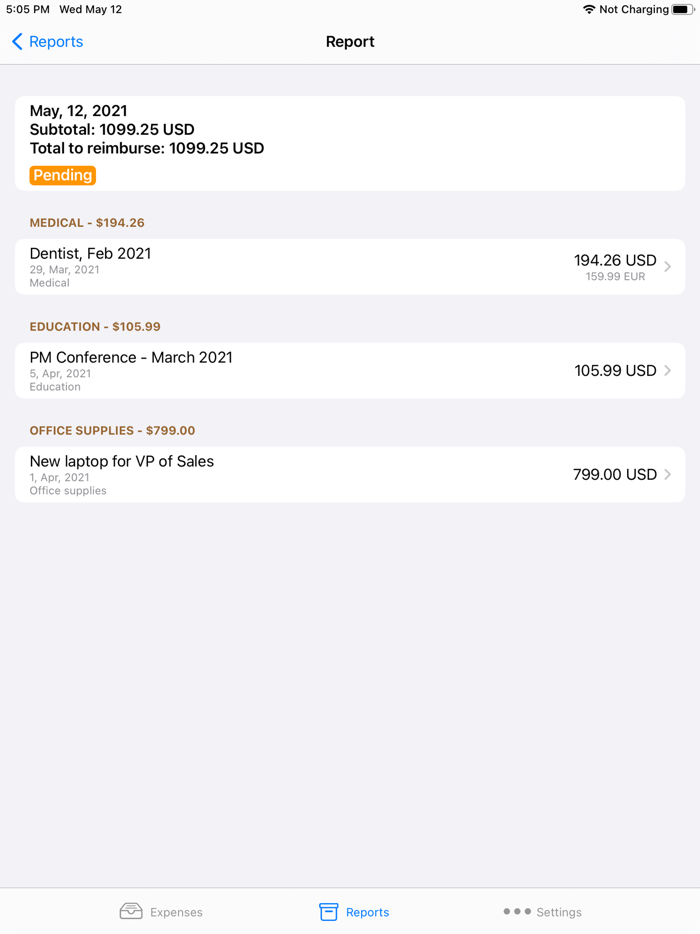Select the Expenses envelope icon
Viewport: 700px width, 934px height.
(x=130, y=911)
